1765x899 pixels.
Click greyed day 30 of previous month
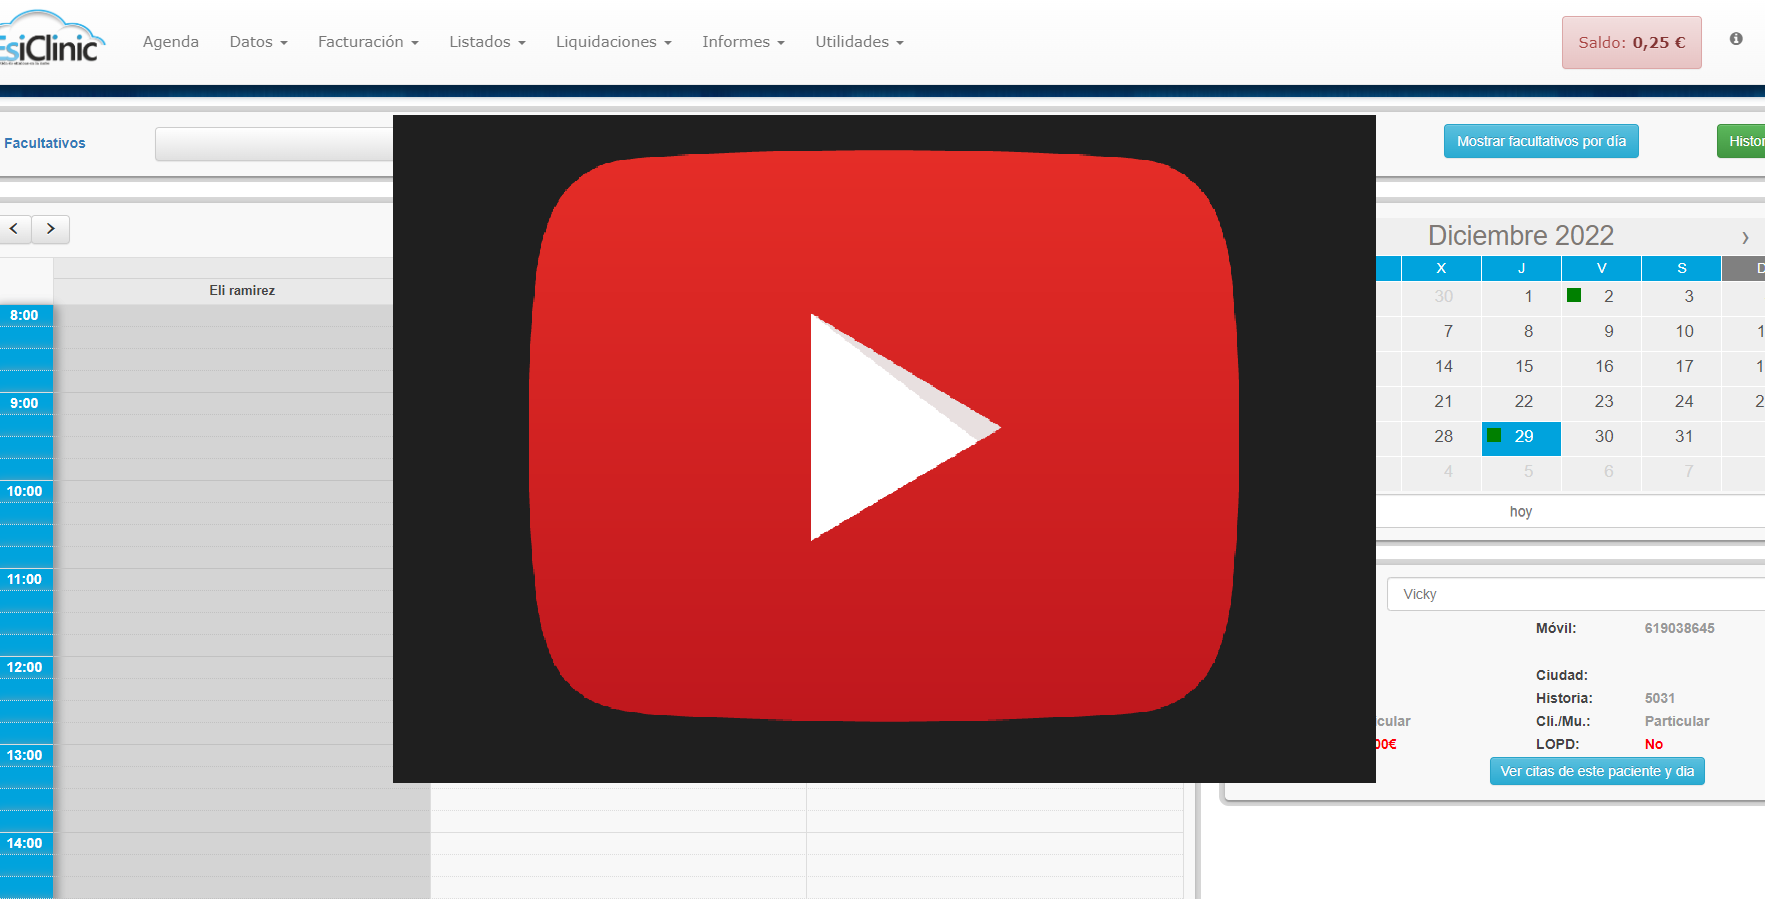pos(1441,297)
